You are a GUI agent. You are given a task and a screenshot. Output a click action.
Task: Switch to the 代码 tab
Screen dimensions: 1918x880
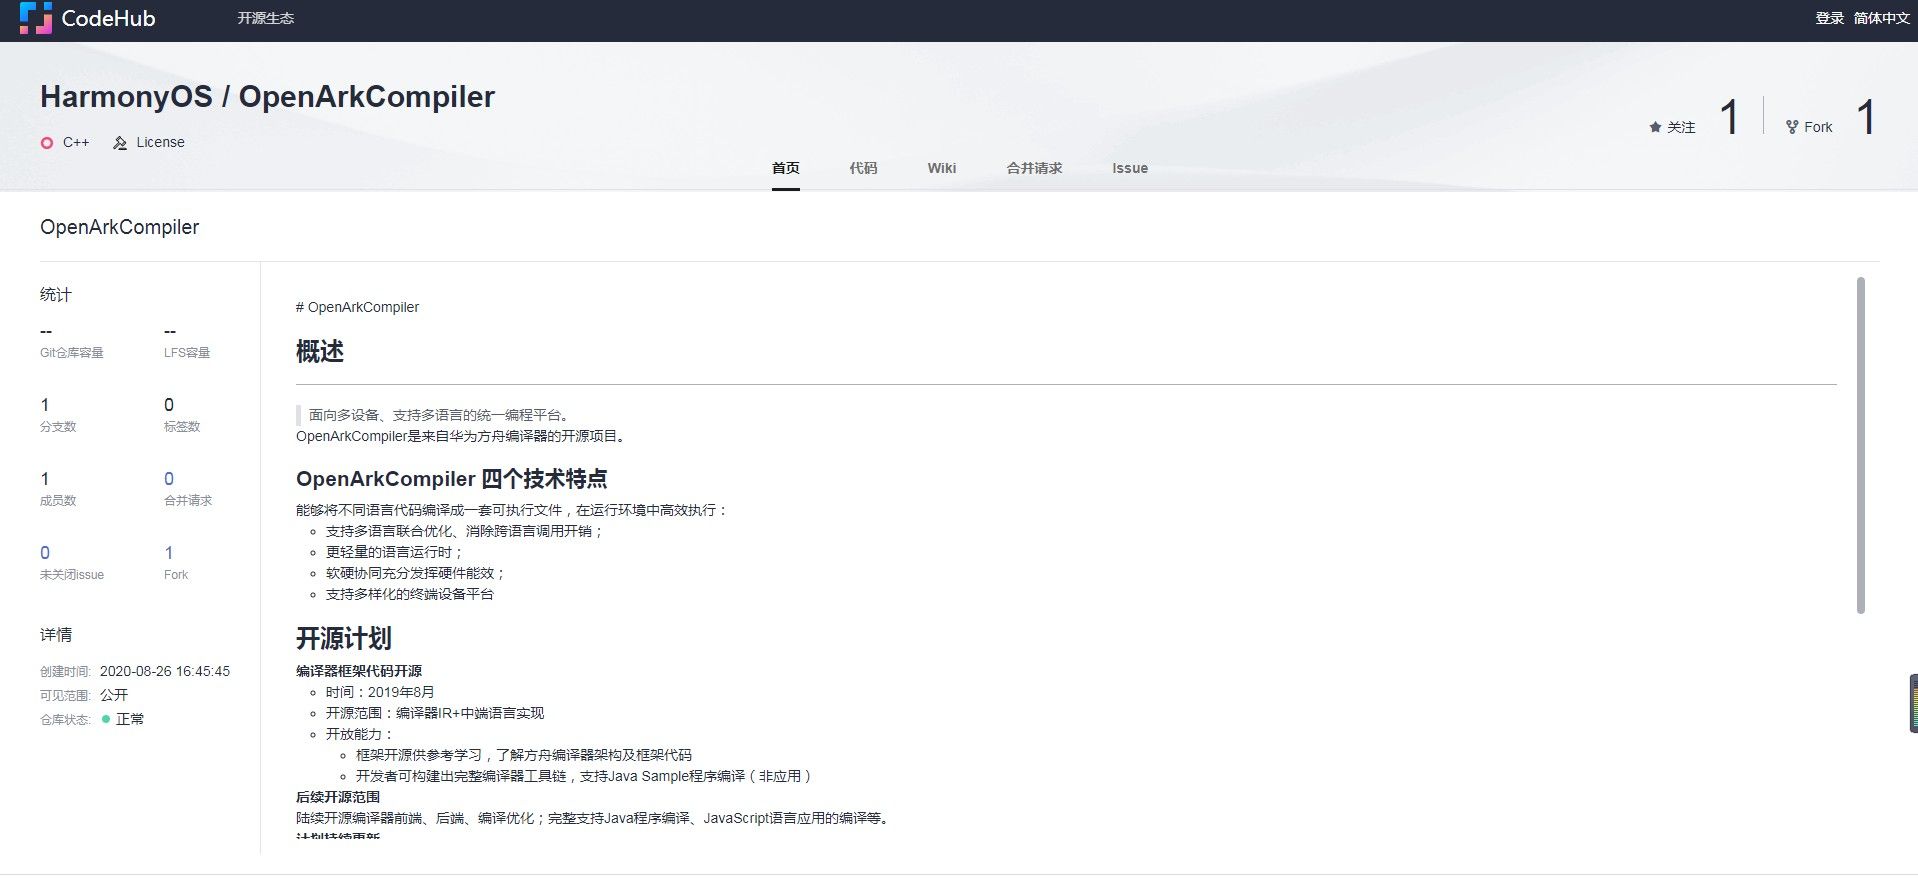coord(863,168)
